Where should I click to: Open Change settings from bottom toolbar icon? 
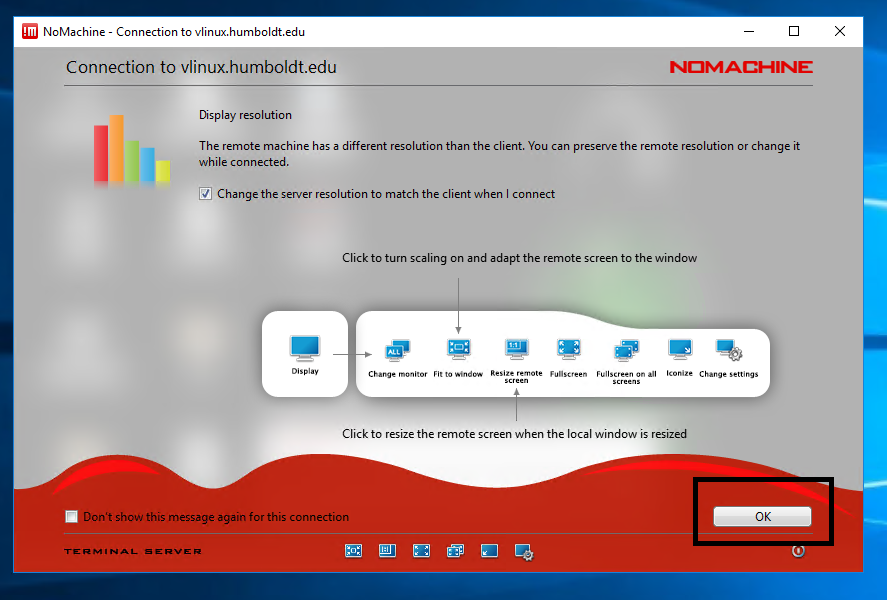(x=524, y=551)
